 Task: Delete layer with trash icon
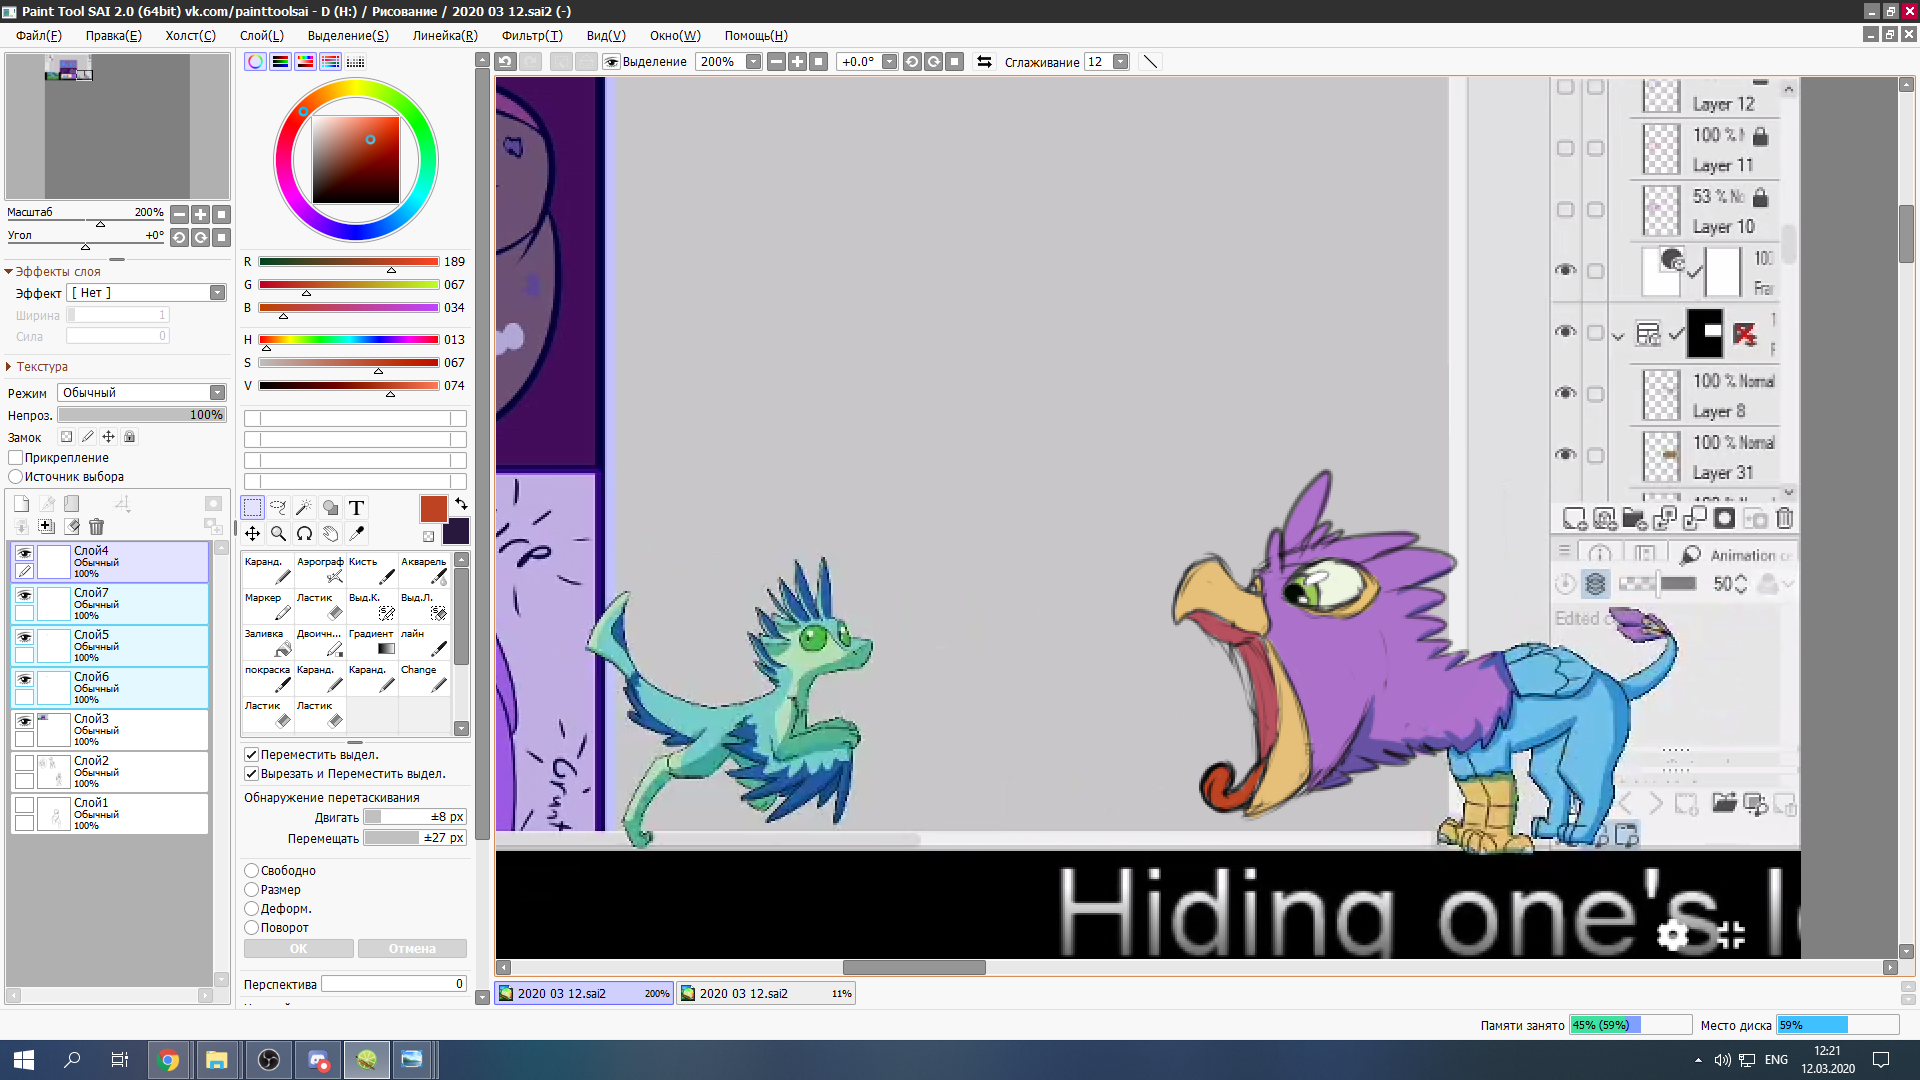(x=96, y=527)
